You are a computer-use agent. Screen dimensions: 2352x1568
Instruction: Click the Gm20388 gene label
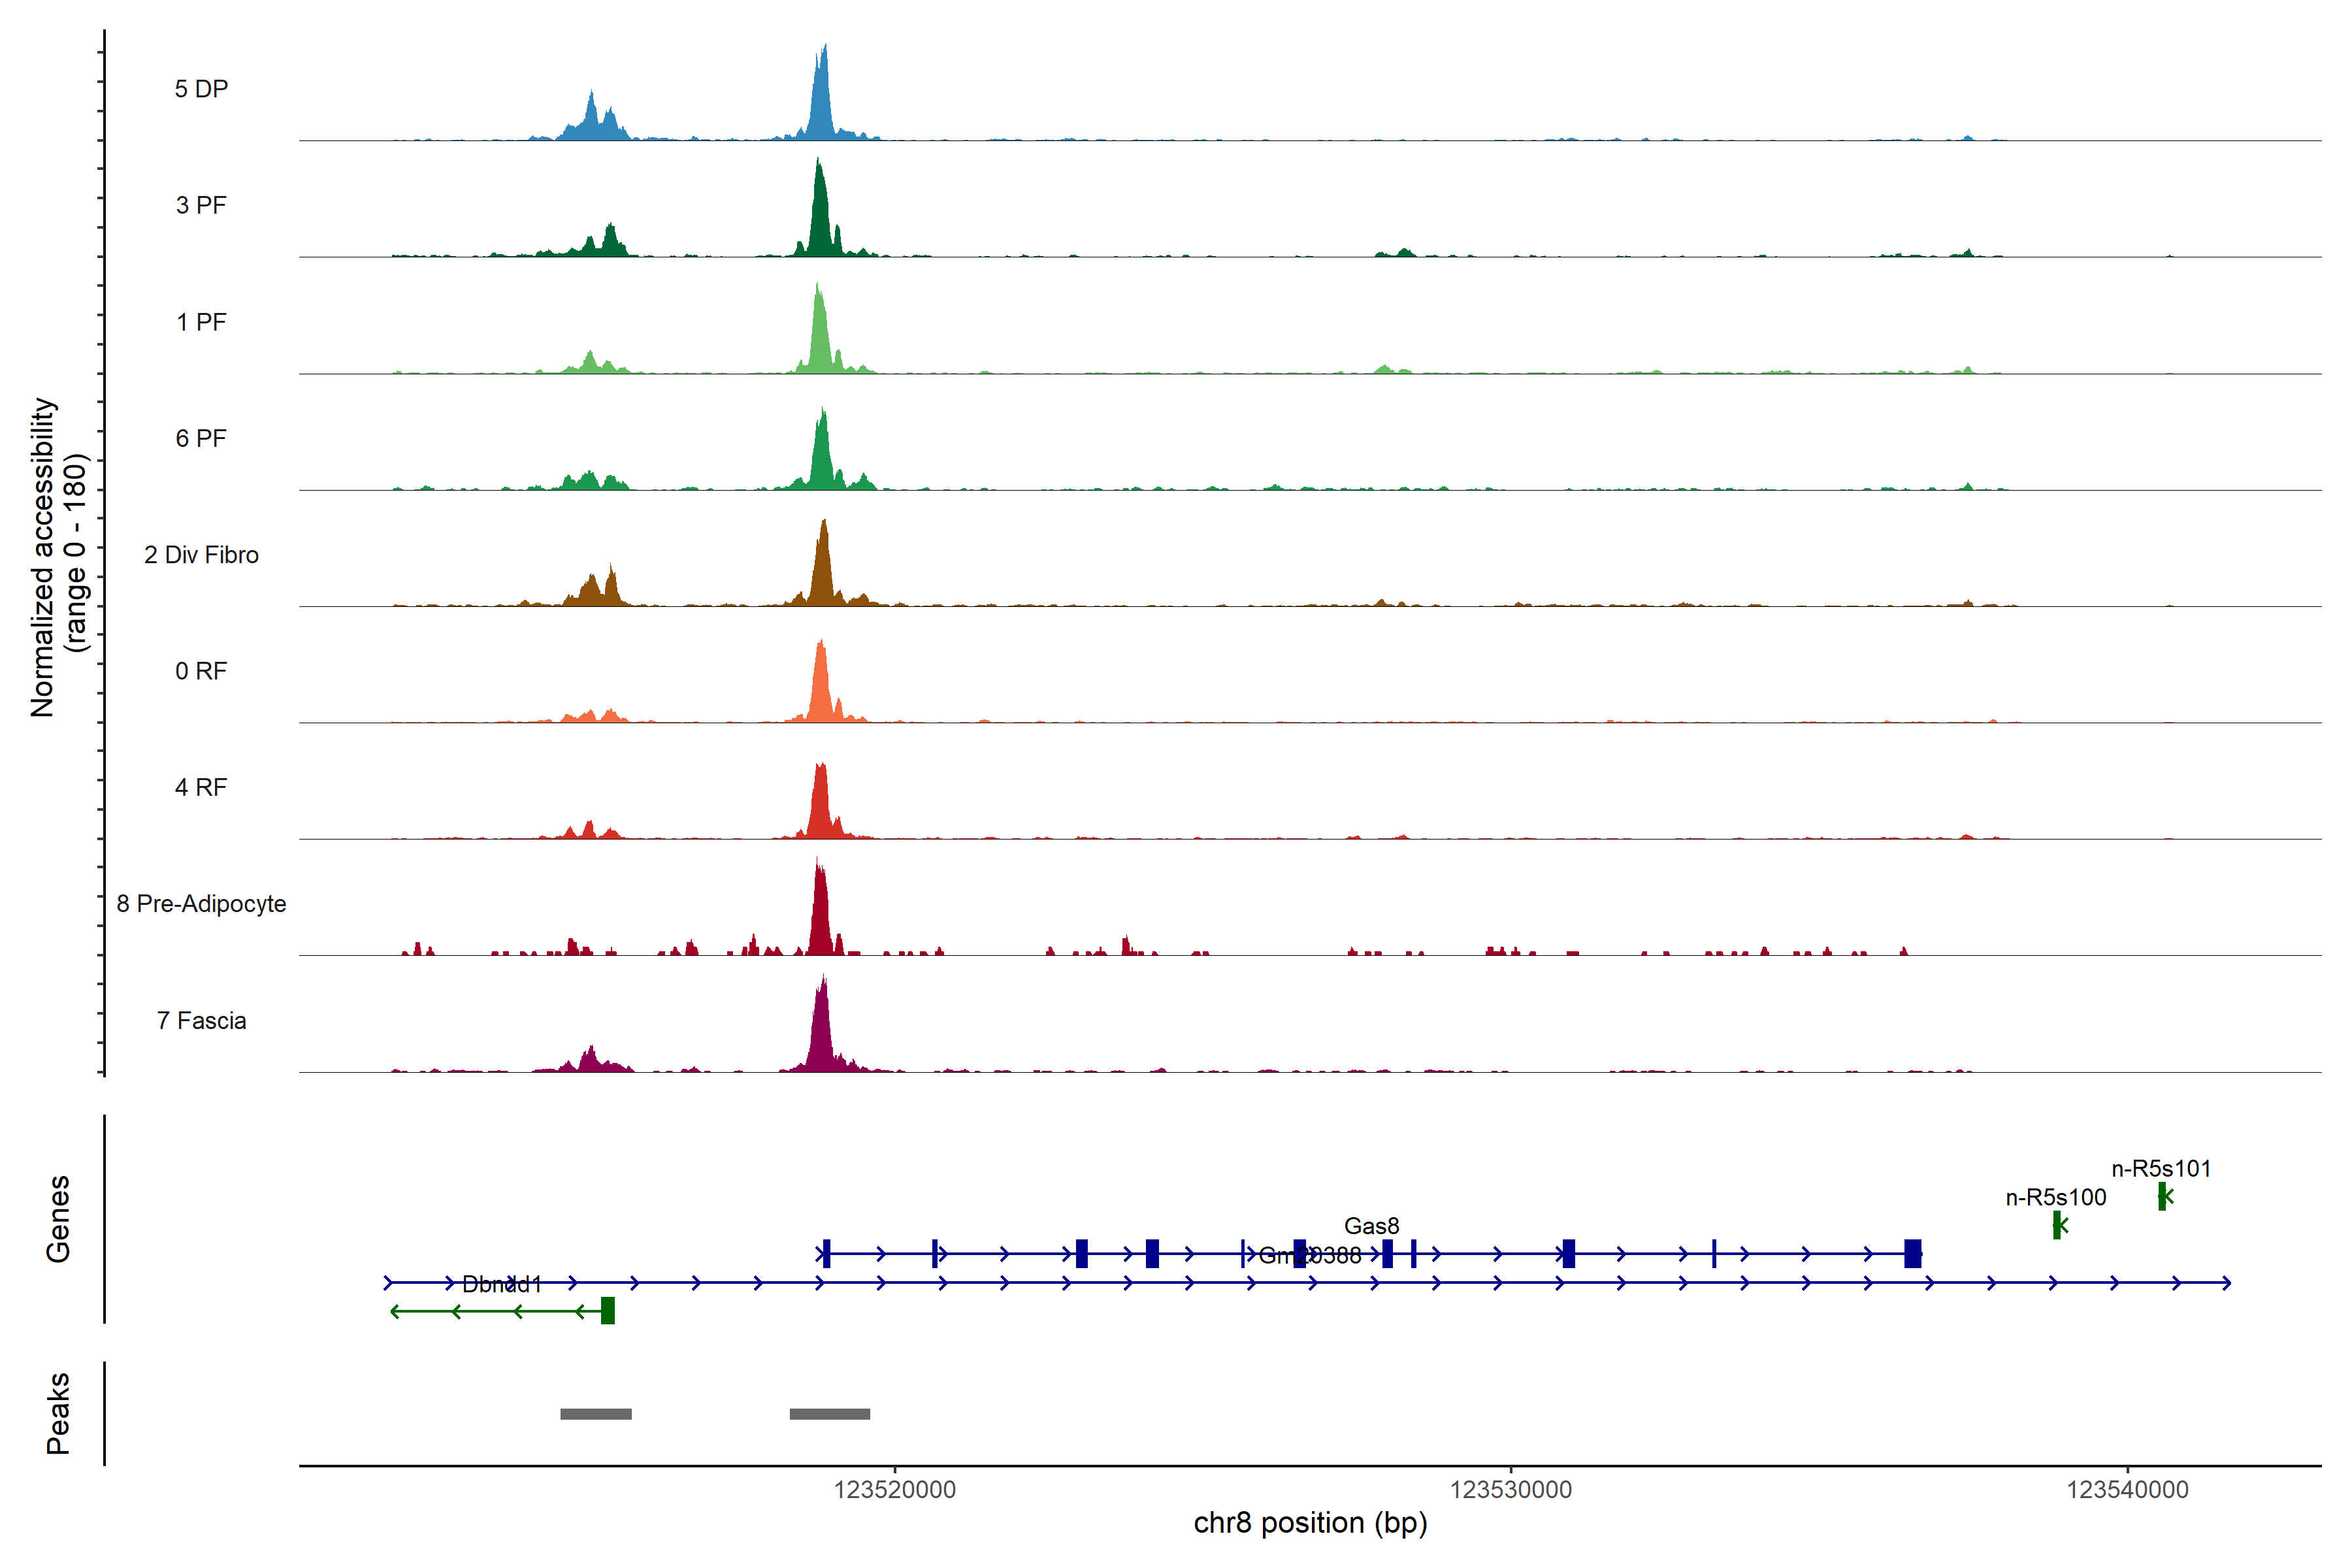1309,1256
